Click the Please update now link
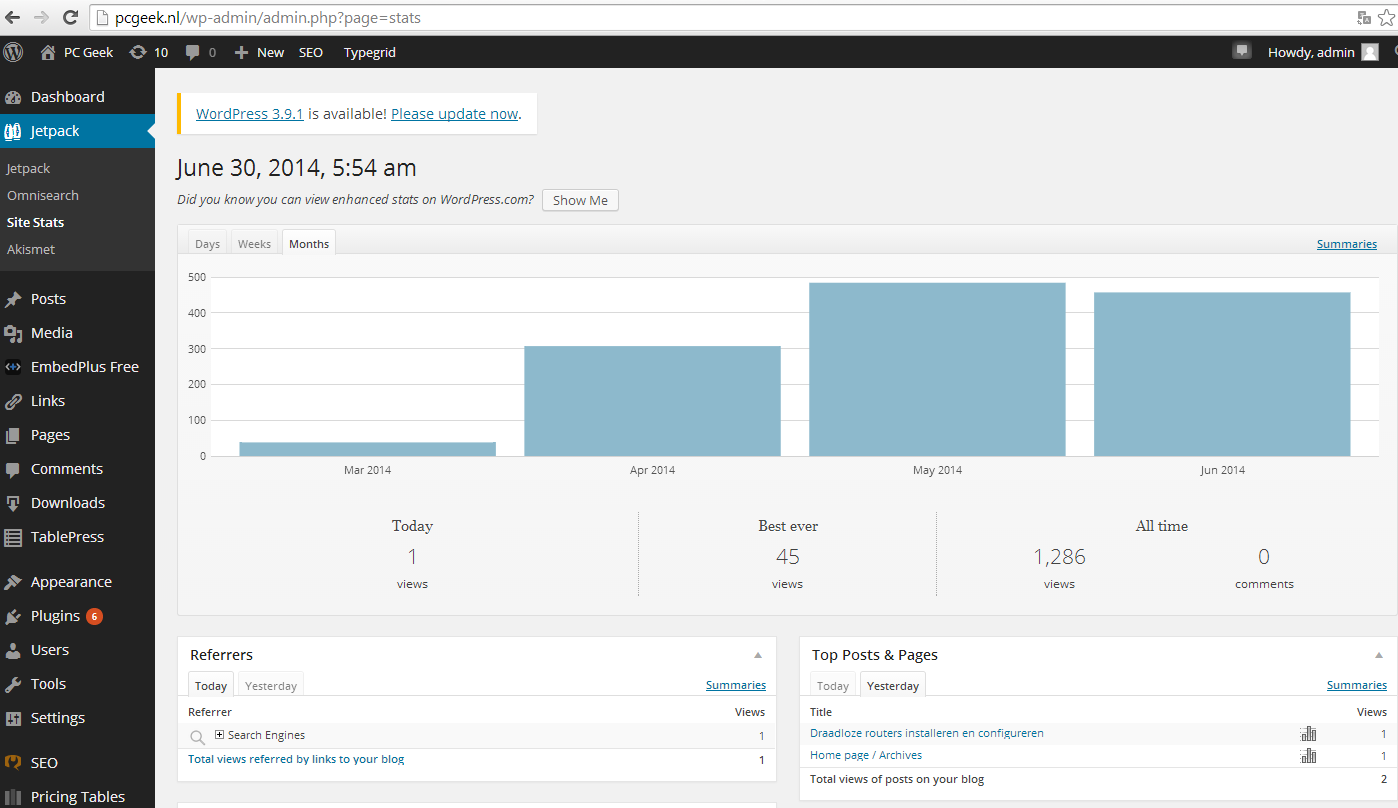Screen dimensions: 1398x808 454,114
